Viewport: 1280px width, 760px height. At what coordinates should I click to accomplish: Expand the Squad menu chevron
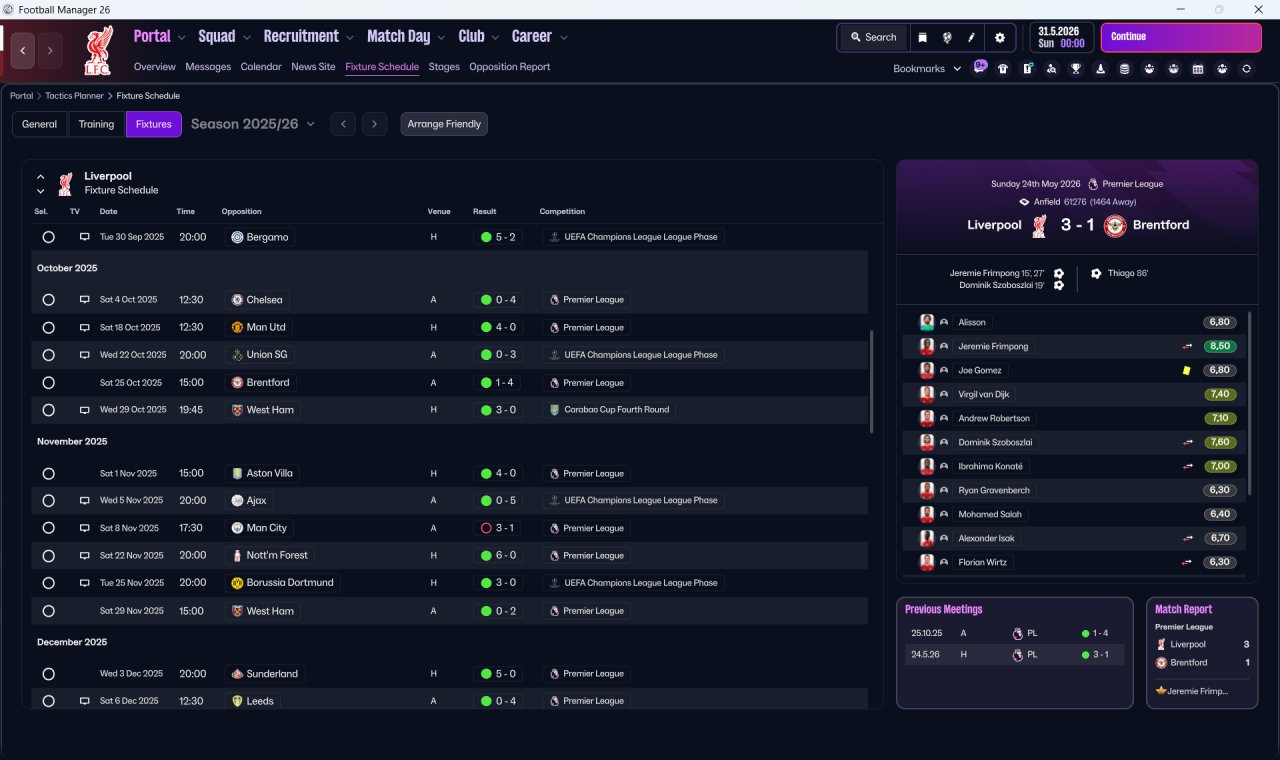pyautogui.click(x=246, y=38)
